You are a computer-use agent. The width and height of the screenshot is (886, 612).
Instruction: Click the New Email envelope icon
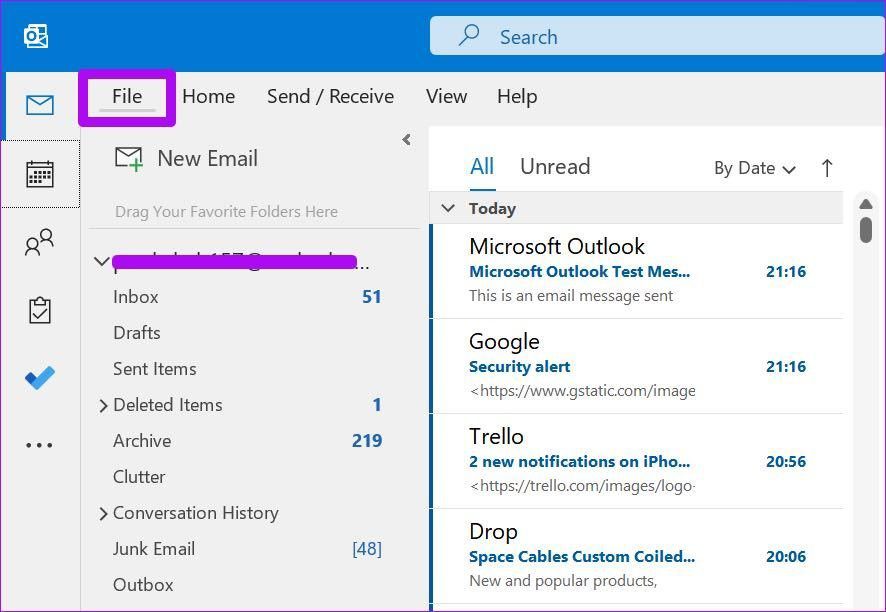point(129,159)
